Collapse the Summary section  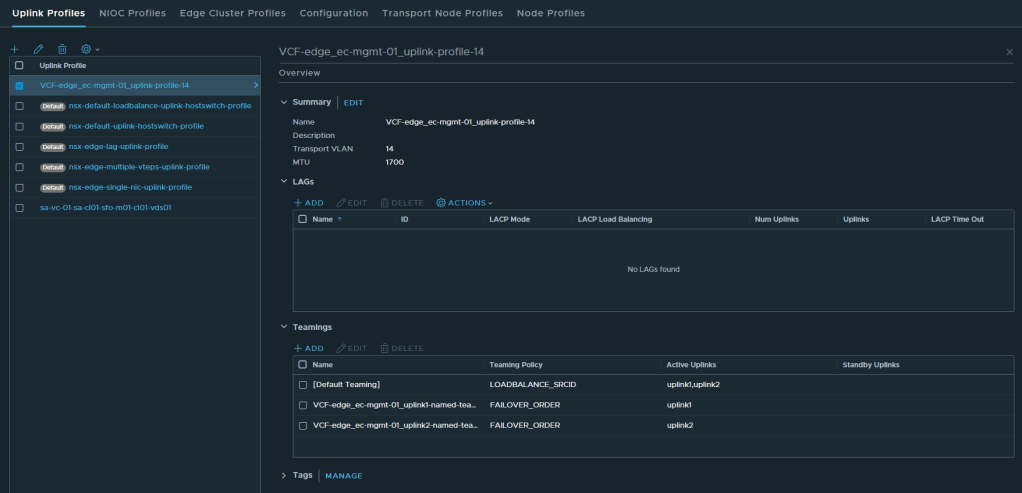point(284,102)
